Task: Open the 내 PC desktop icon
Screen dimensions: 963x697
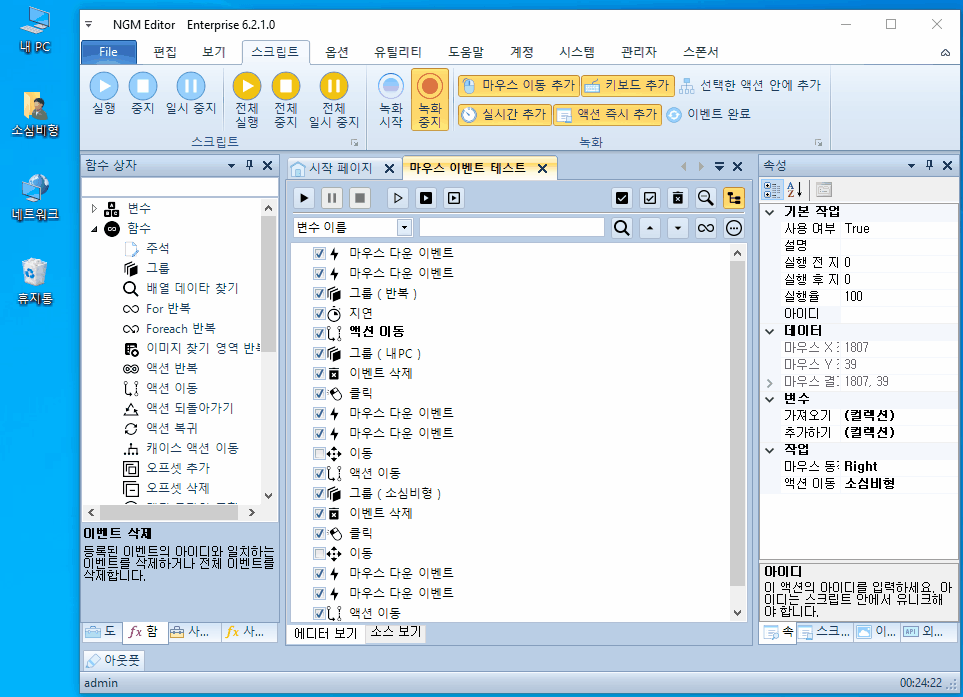Action: click(34, 29)
